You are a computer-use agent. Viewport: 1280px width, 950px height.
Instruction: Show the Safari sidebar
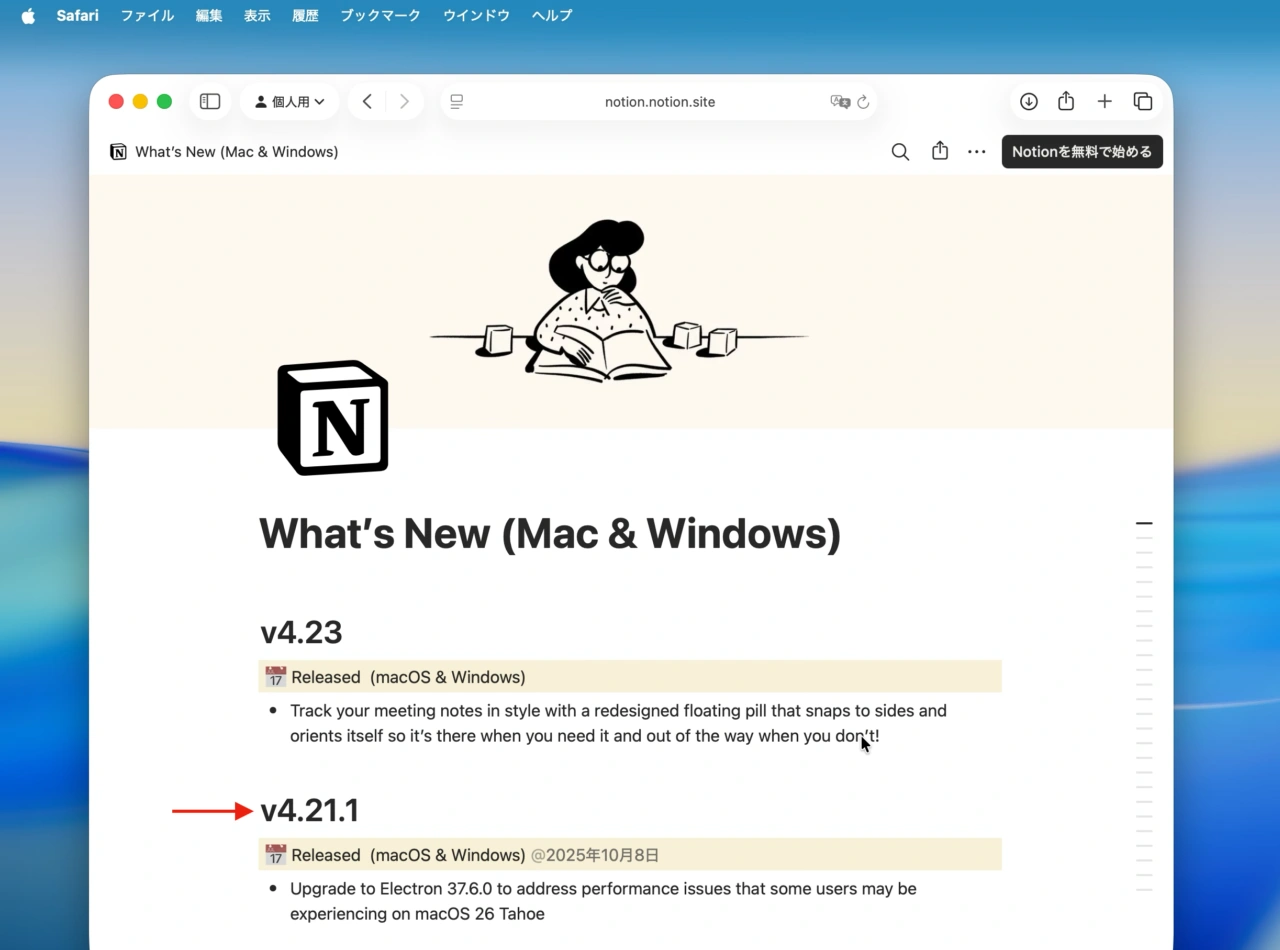click(210, 101)
